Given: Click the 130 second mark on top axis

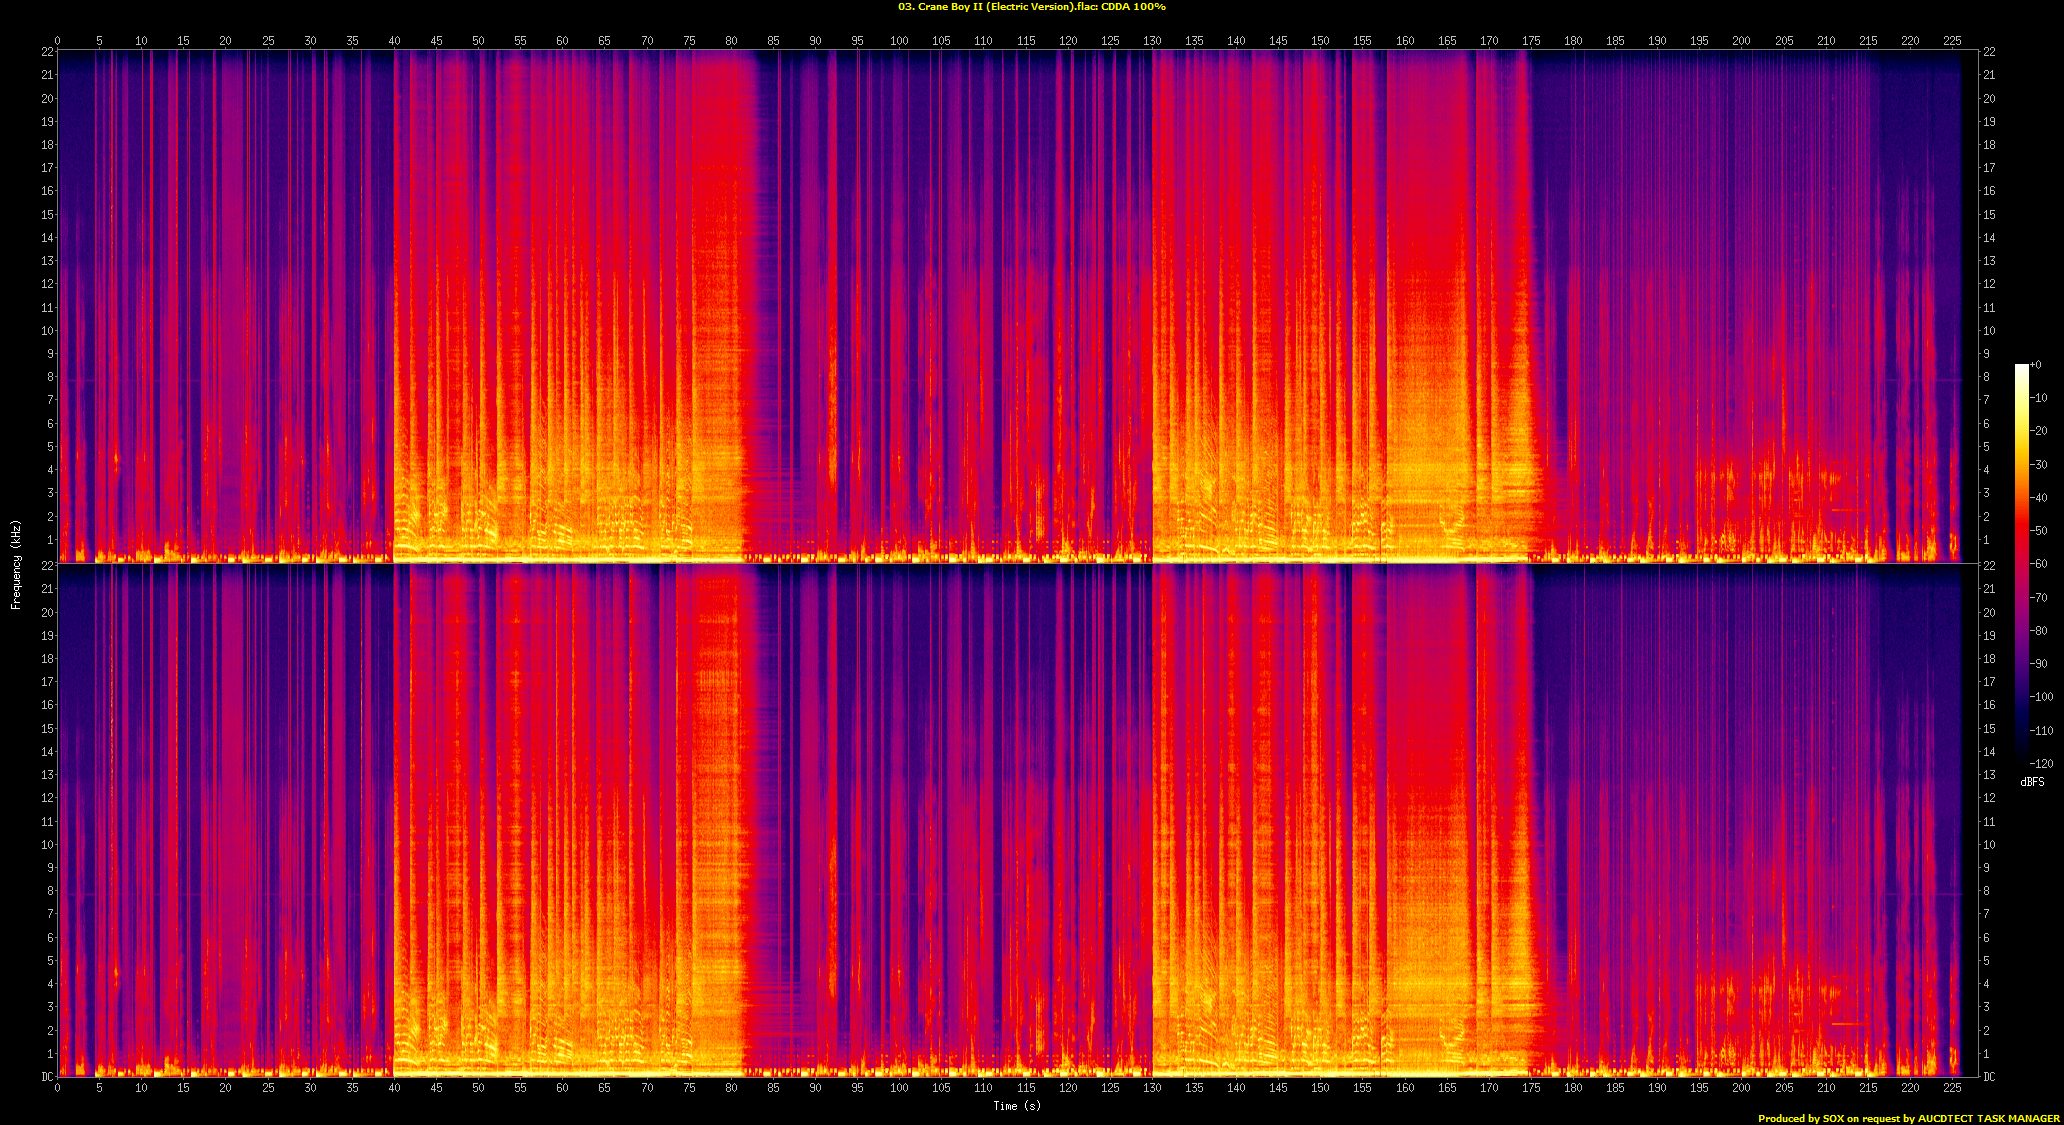Looking at the screenshot, I should pyautogui.click(x=1153, y=41).
